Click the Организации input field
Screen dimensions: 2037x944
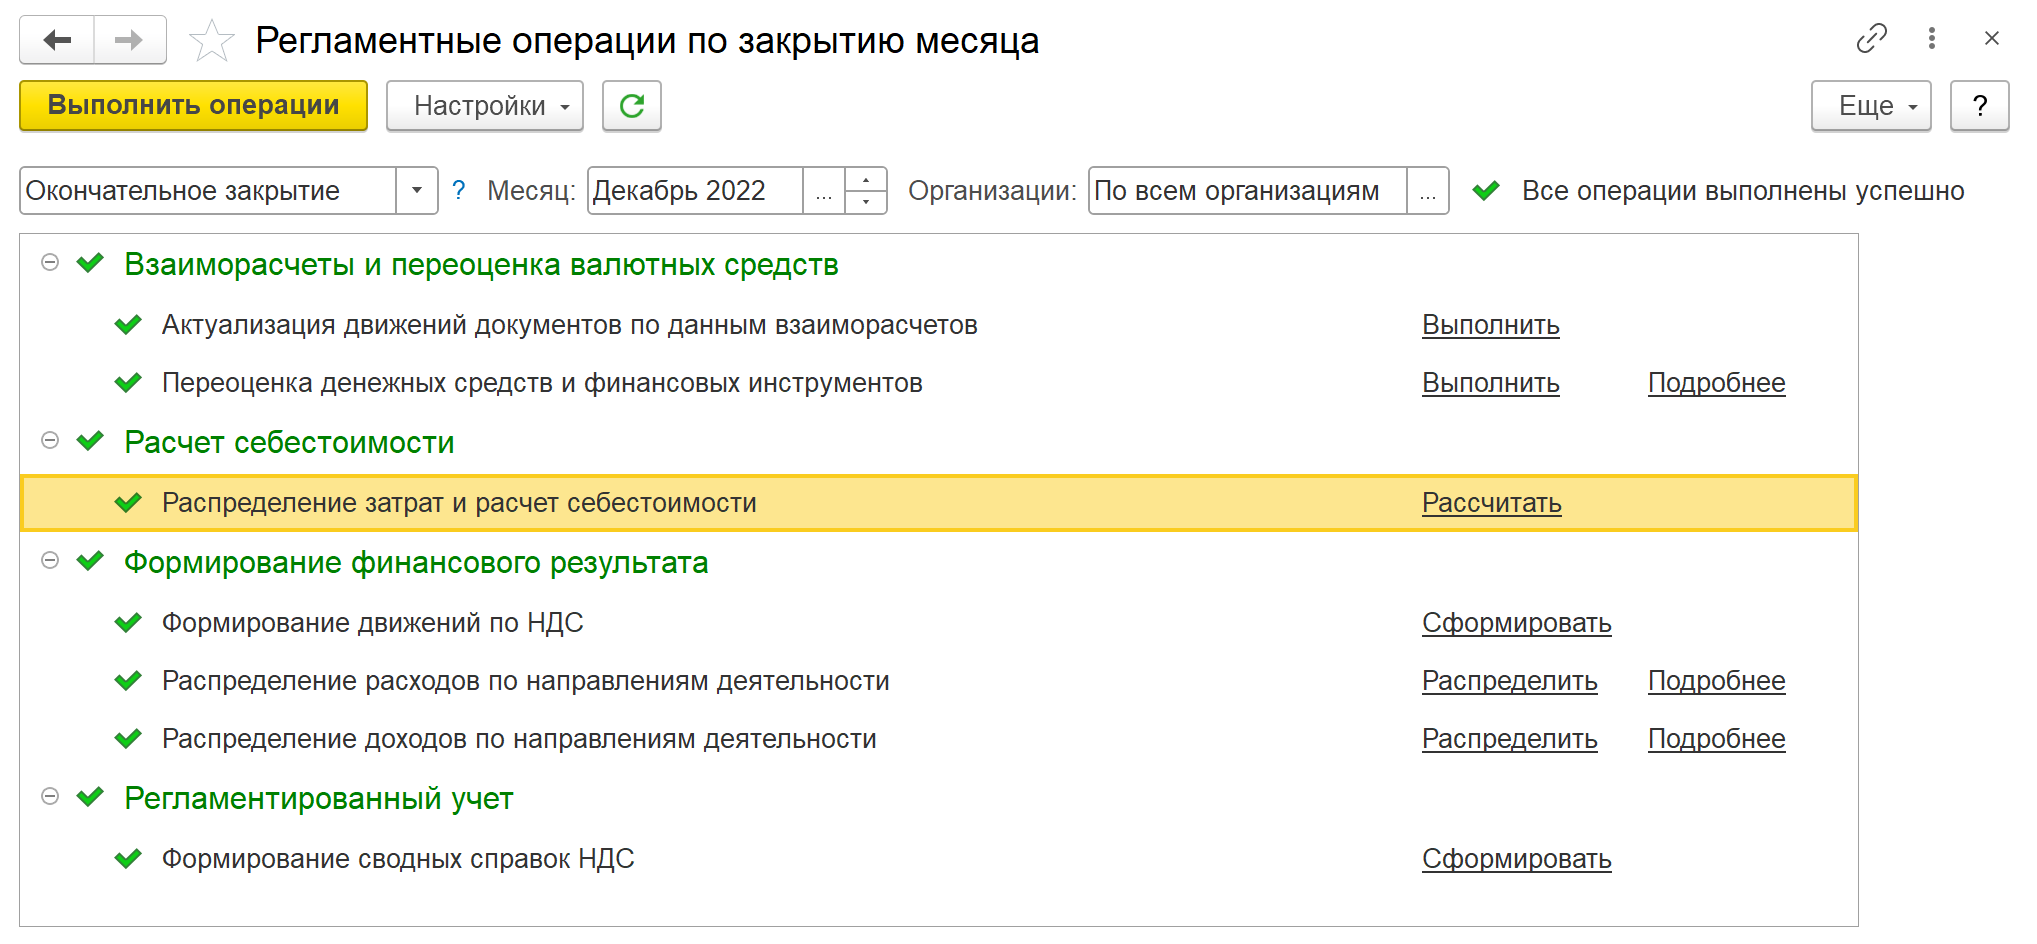(1246, 190)
